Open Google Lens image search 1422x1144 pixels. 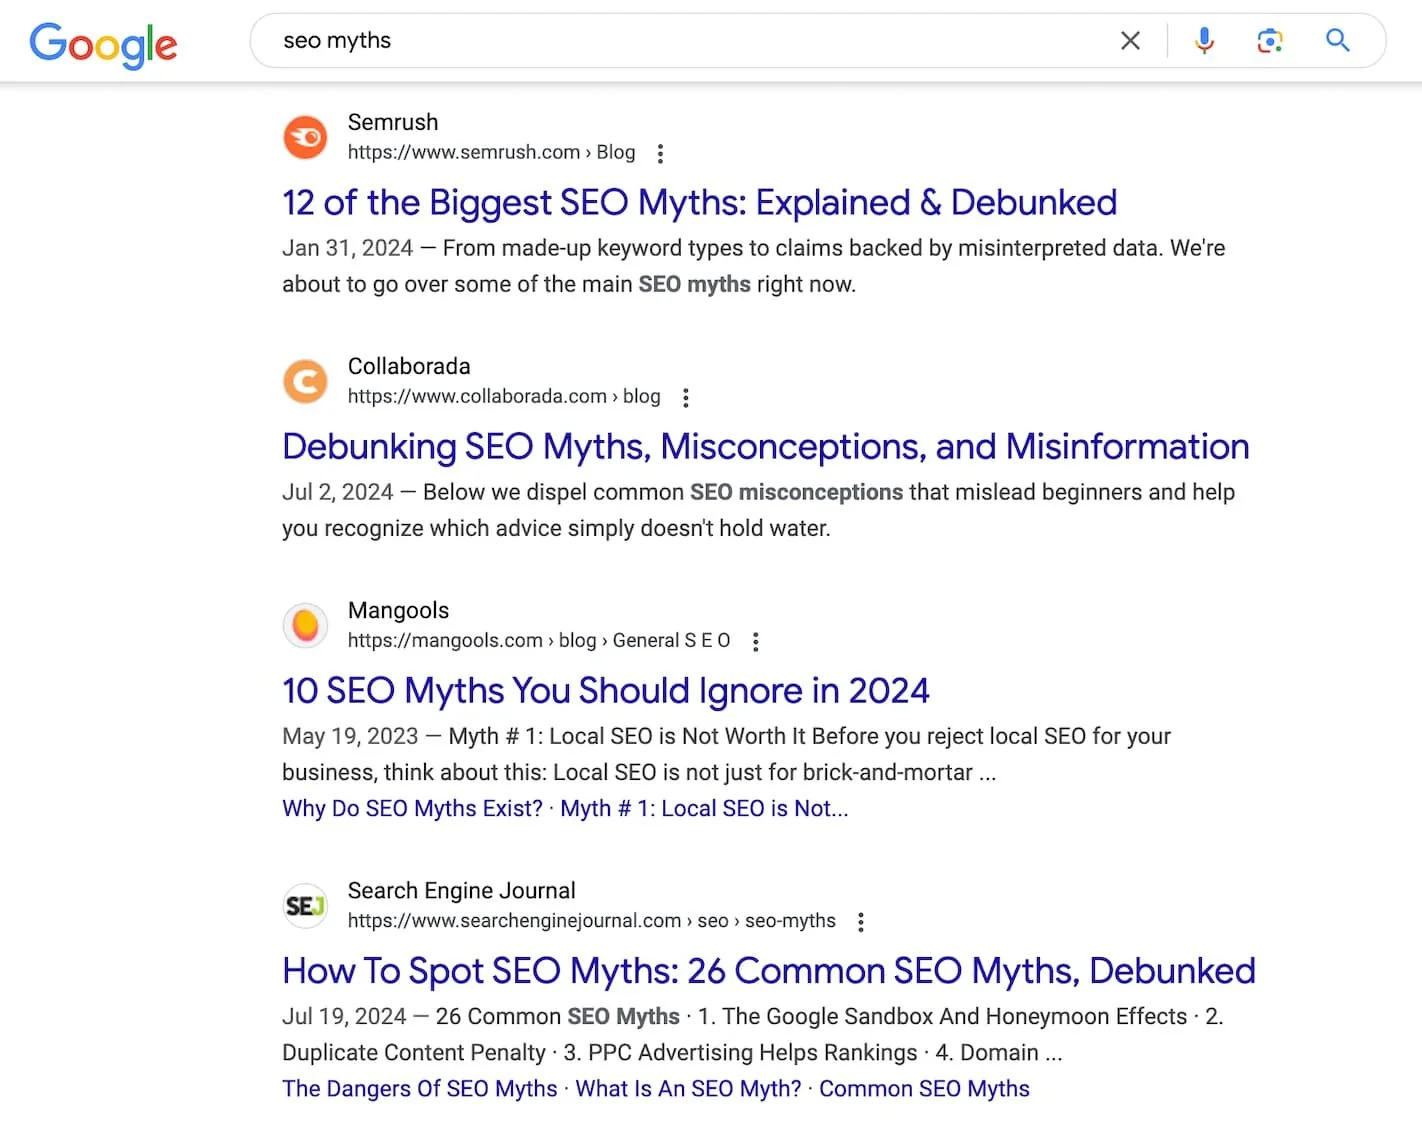(x=1270, y=40)
